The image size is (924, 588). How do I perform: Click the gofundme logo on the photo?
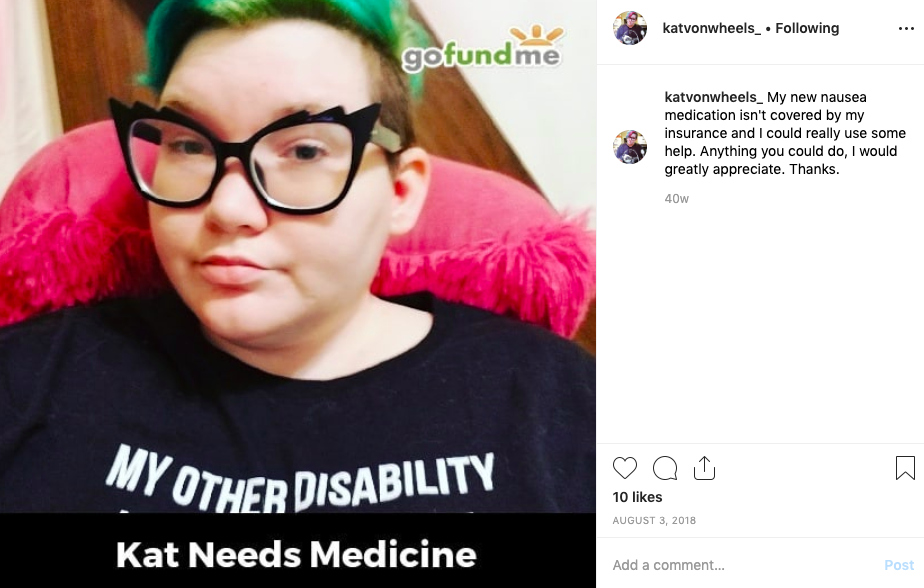(482, 50)
